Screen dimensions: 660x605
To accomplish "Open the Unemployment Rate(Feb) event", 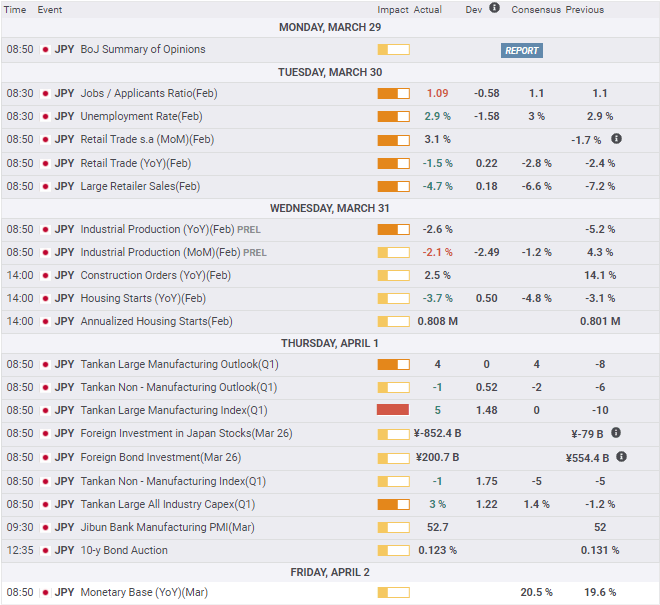I will click(x=141, y=116).
